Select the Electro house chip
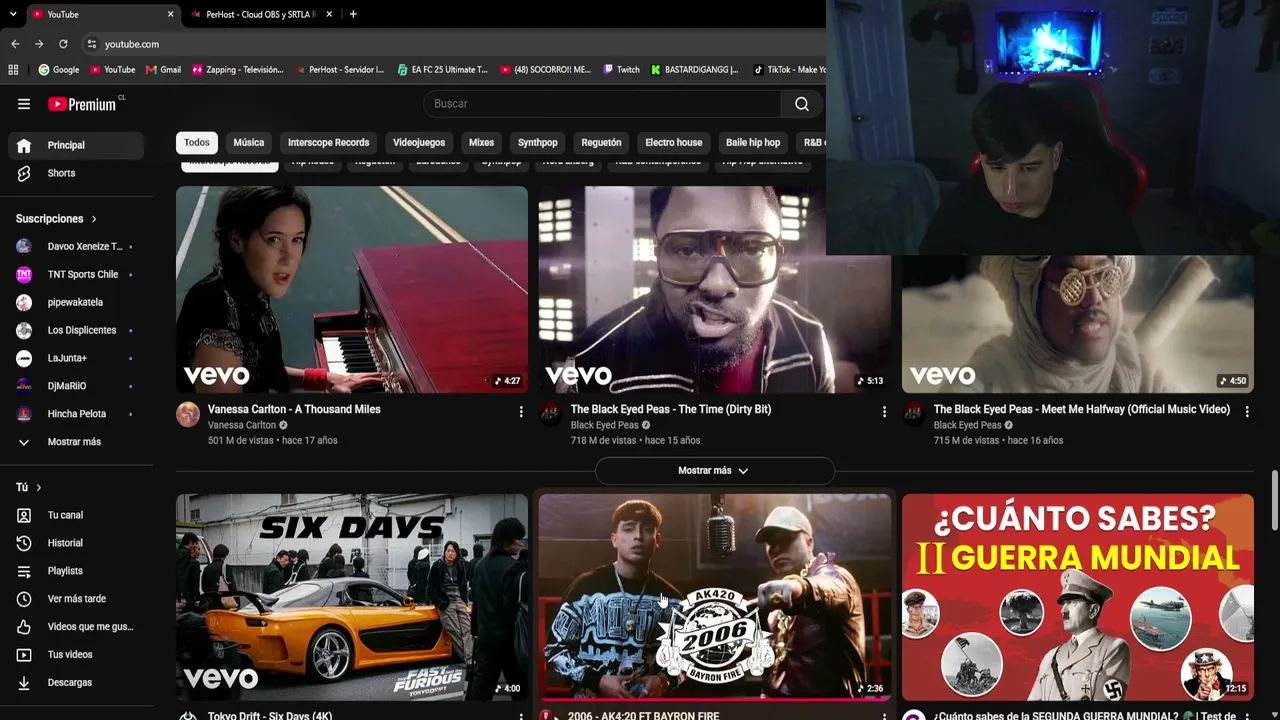The image size is (1280, 720). [x=674, y=142]
